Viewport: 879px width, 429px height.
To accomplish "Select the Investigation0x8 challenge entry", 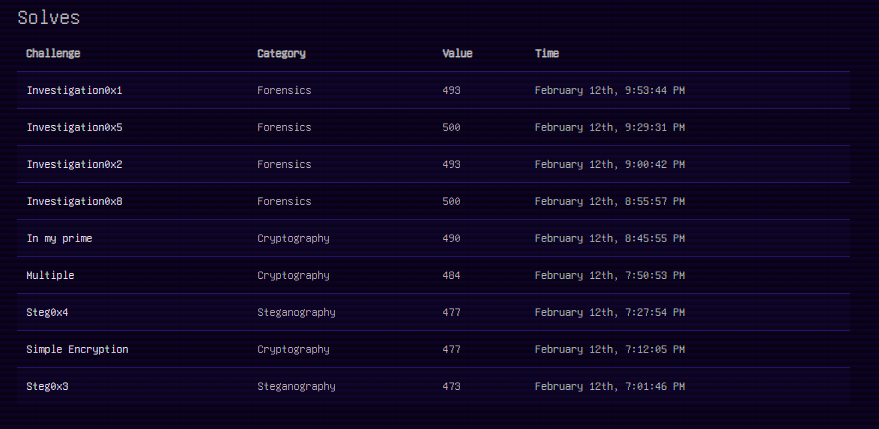I will (x=74, y=202).
